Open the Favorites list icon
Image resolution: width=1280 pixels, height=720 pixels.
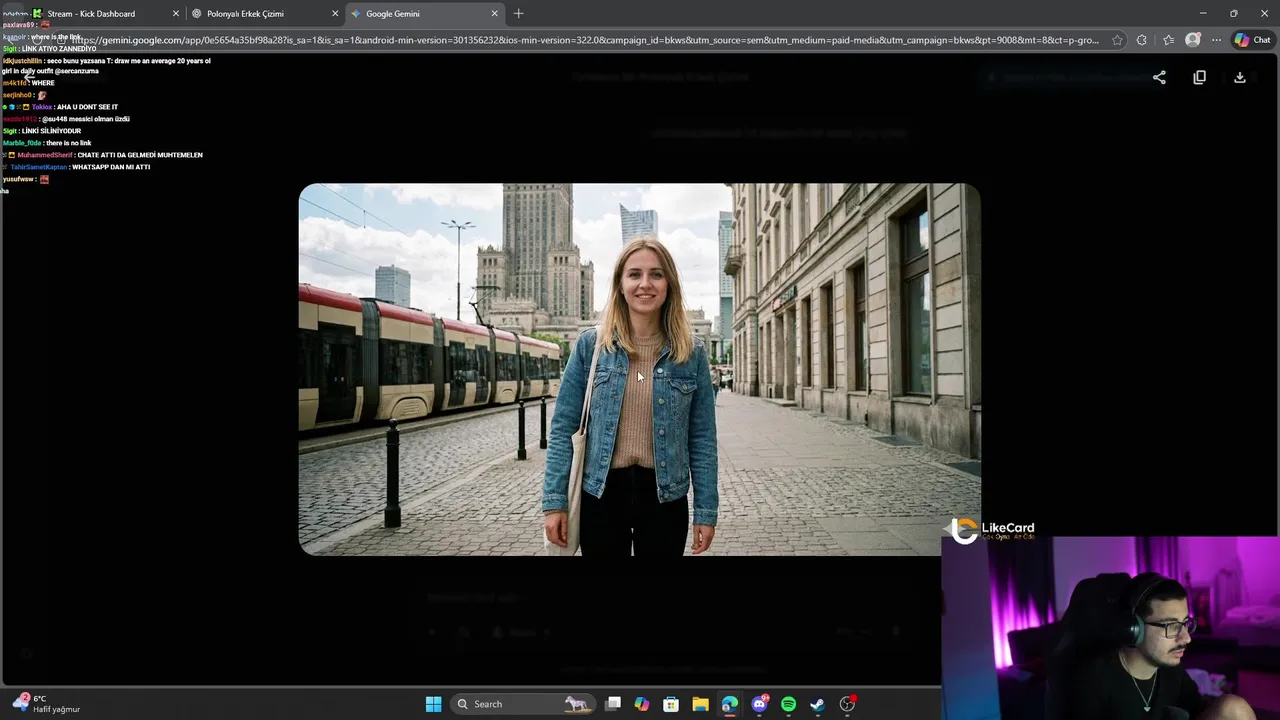(x=1168, y=41)
